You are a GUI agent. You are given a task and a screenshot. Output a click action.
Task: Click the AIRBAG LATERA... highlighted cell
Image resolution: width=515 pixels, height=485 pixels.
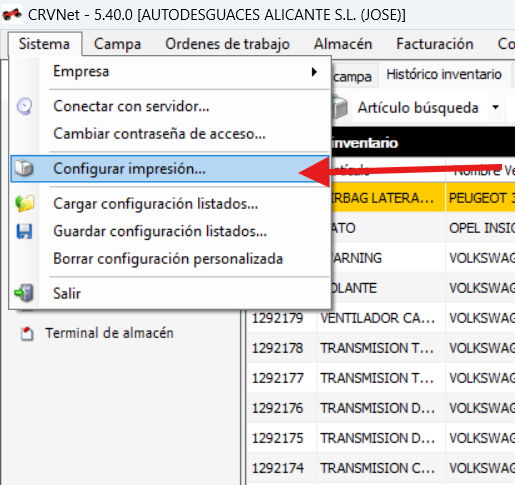pos(388,198)
